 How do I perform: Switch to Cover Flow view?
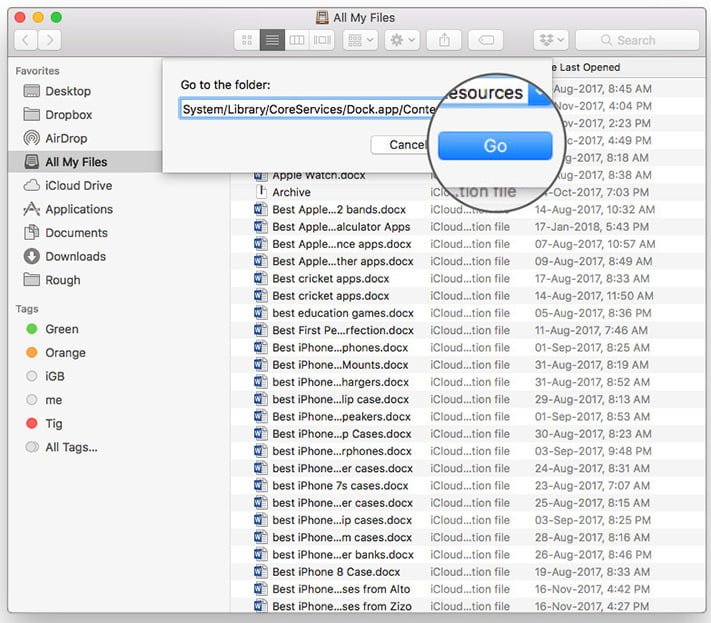pos(322,40)
